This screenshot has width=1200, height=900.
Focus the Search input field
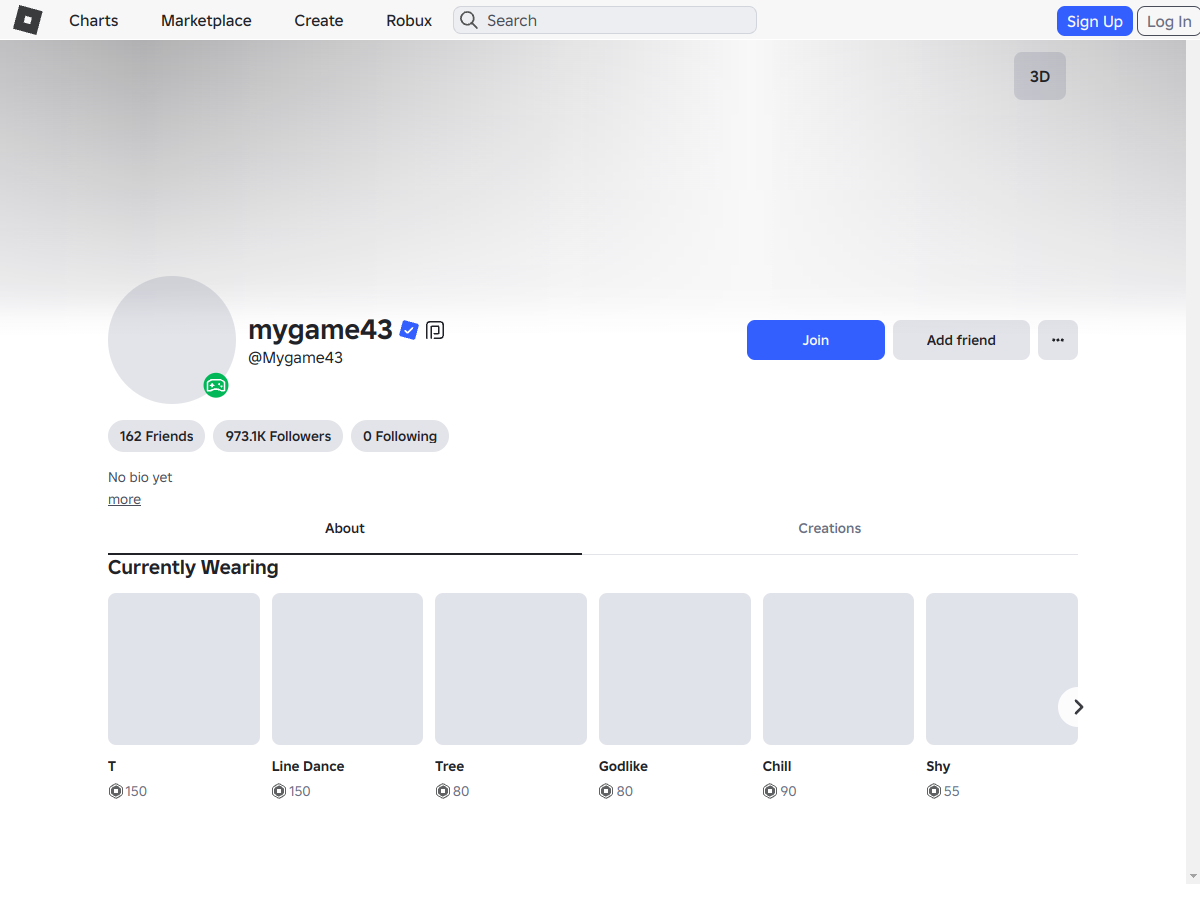click(x=605, y=20)
